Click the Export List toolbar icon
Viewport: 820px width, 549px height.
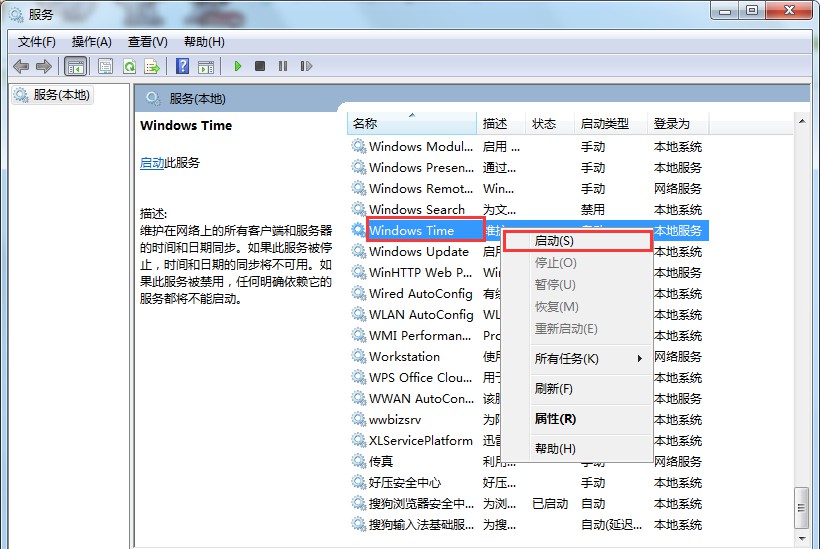[x=152, y=67]
